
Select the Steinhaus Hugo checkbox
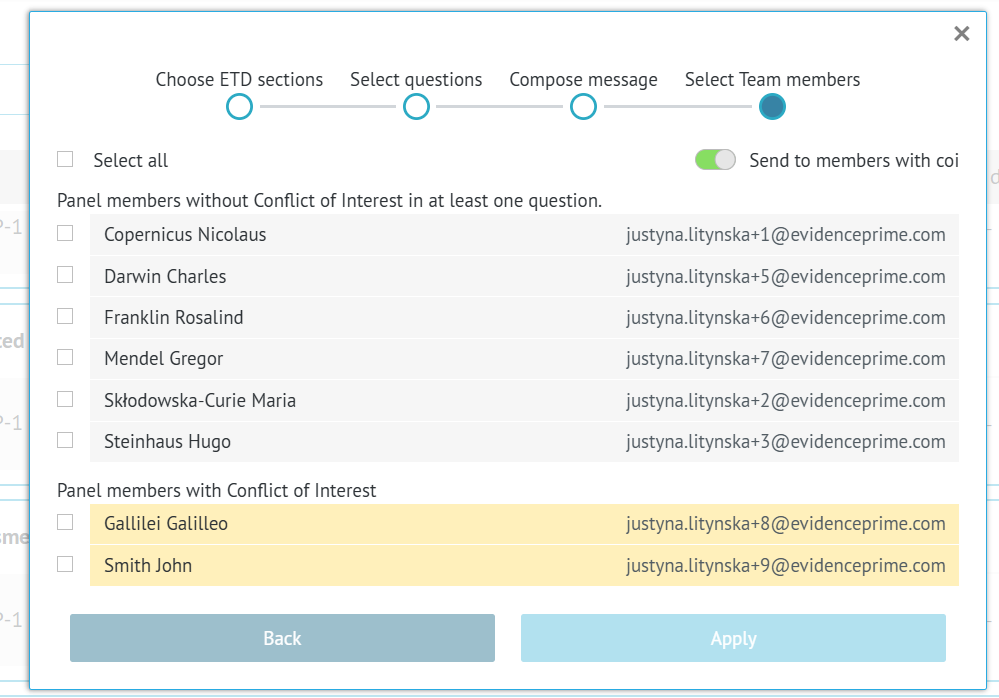pos(66,440)
